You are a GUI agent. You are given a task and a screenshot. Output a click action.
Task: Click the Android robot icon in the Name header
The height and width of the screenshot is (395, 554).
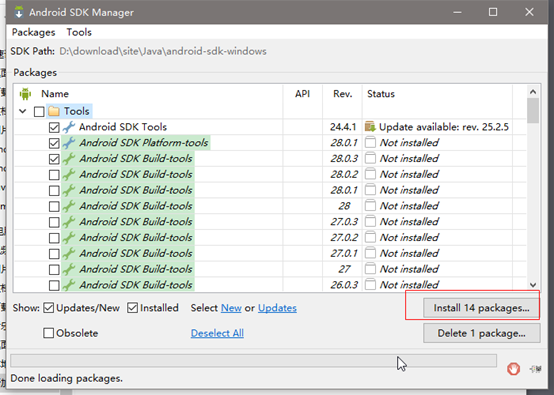[x=25, y=94]
